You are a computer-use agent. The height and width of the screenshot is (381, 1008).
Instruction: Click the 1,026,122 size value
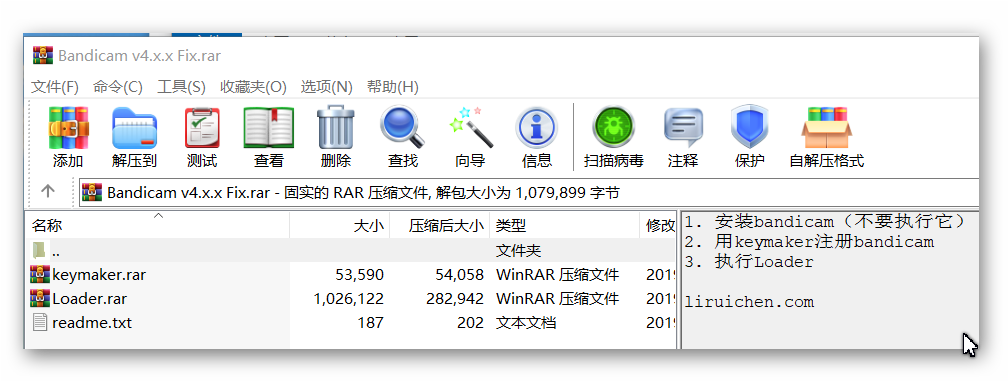pyautogui.click(x=349, y=299)
